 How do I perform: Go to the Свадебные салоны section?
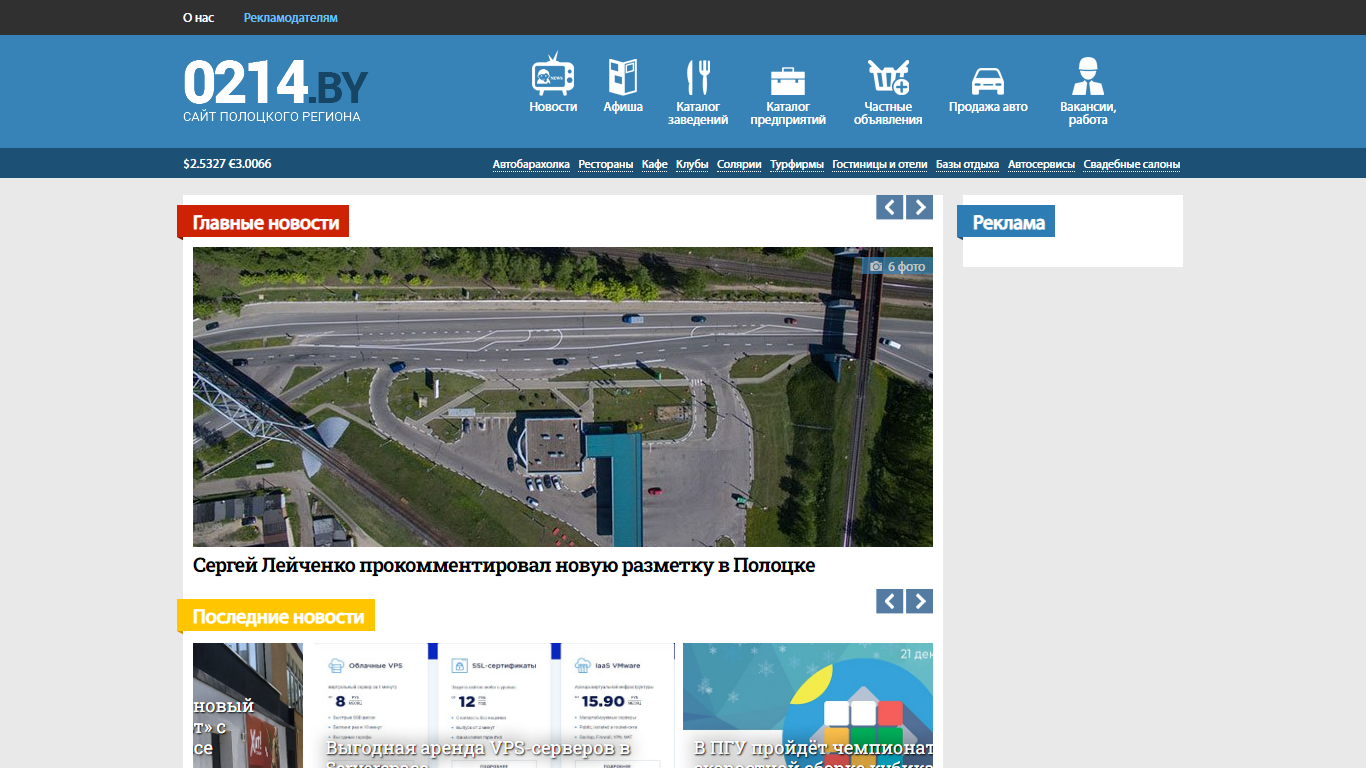1132,164
